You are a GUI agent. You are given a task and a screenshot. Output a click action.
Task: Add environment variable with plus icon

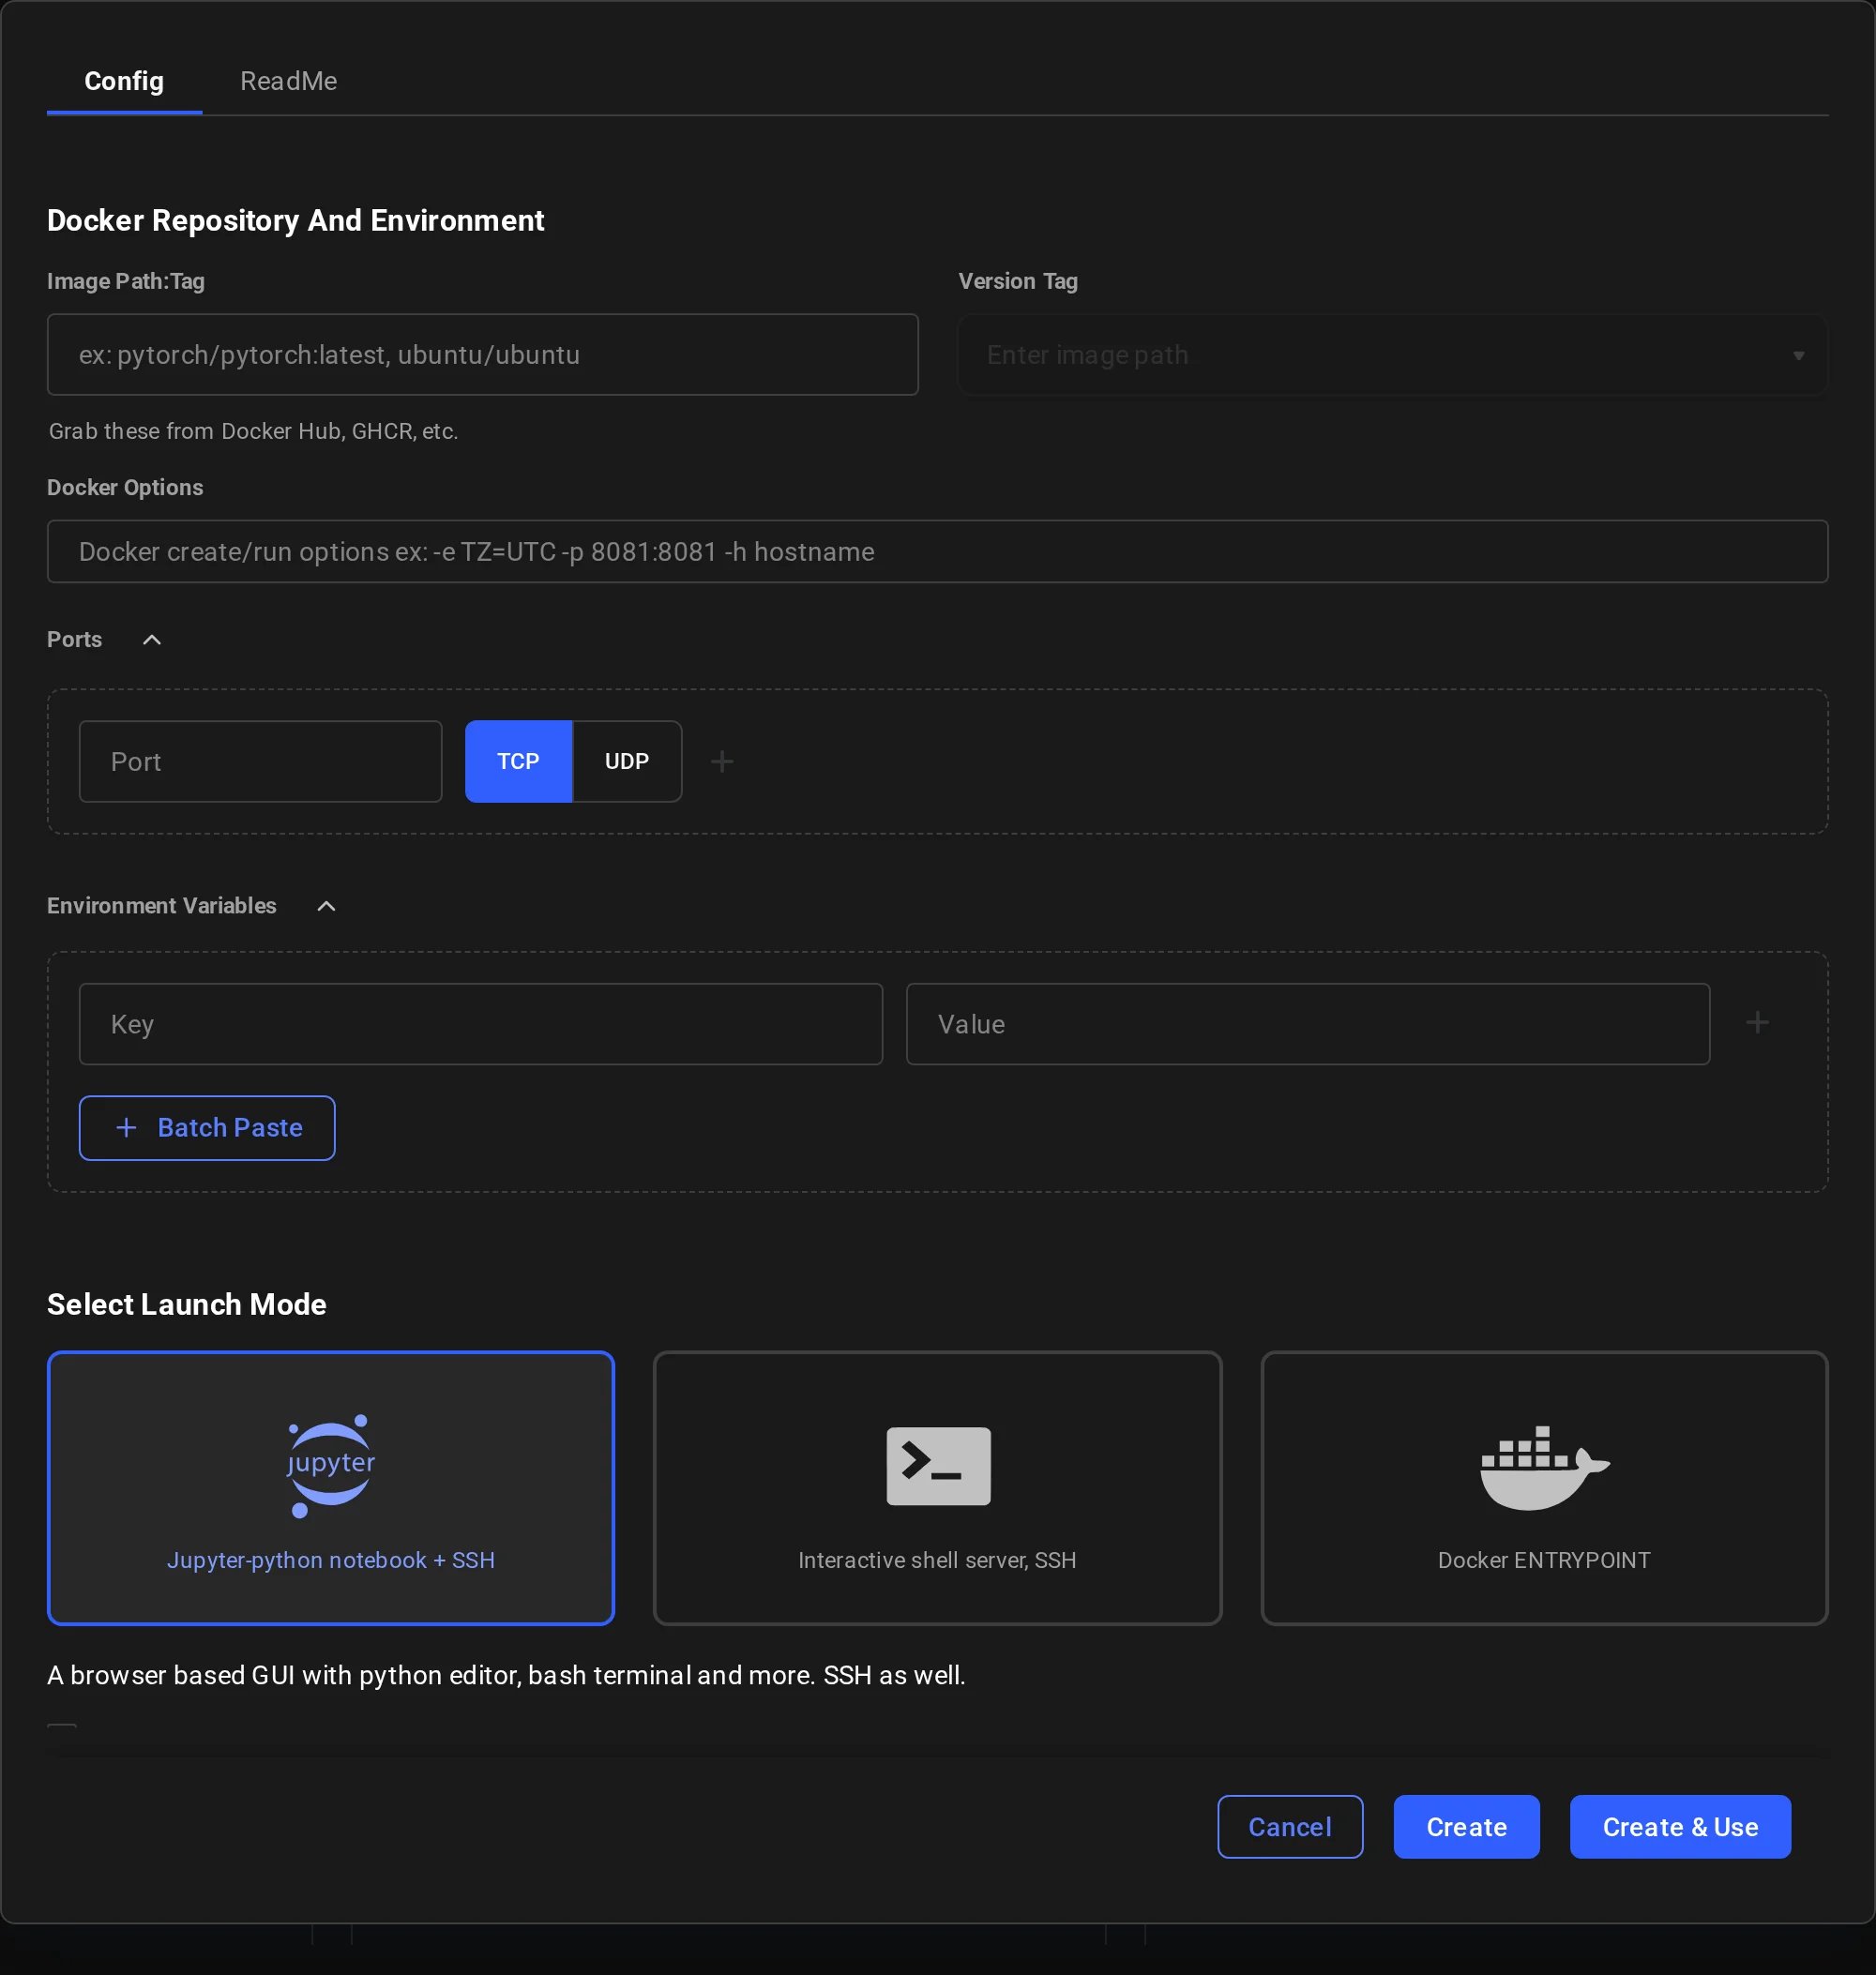click(1757, 1023)
